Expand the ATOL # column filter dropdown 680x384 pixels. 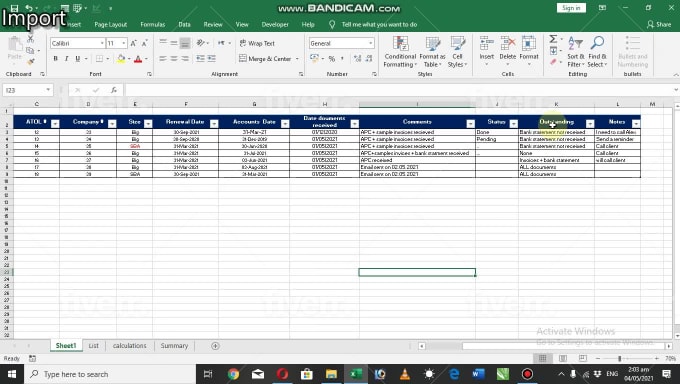[55, 124]
